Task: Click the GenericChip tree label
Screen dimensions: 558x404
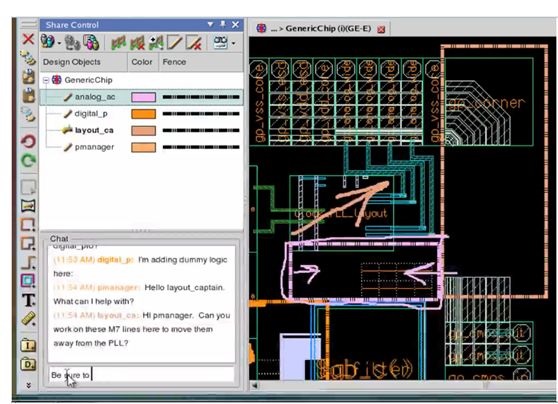Action: click(88, 80)
